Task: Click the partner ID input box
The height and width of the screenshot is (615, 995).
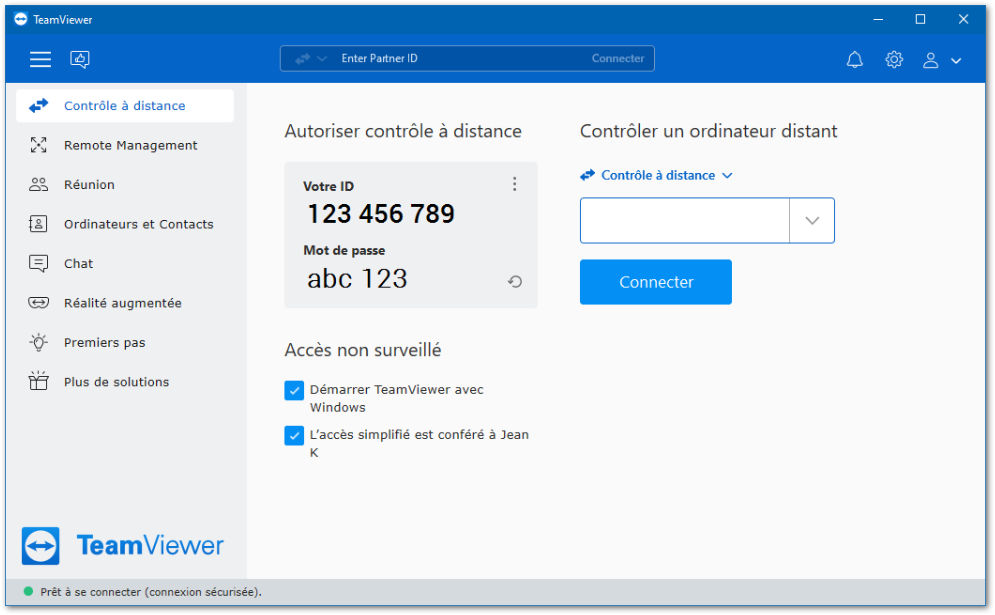Action: pyautogui.click(x=685, y=220)
